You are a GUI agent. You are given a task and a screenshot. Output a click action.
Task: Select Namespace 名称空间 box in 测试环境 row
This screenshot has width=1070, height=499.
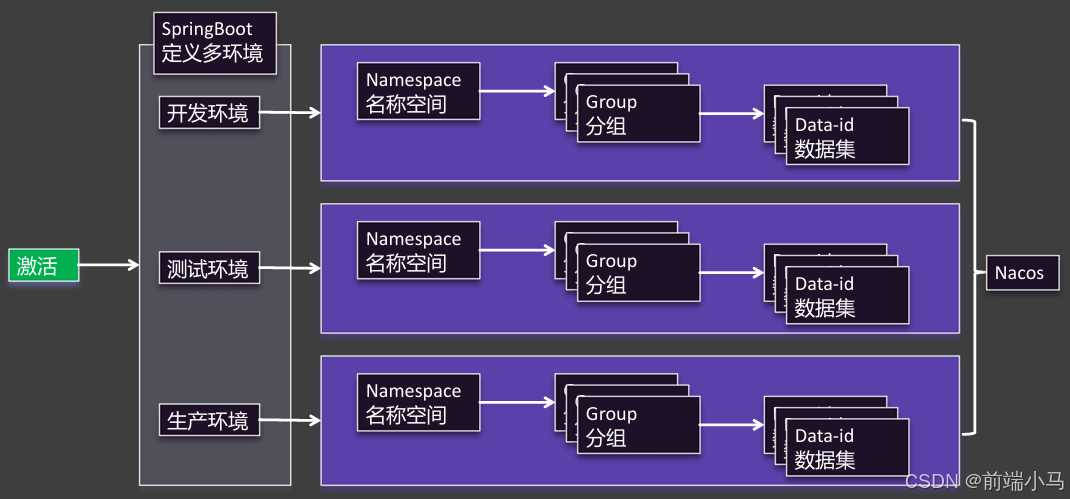click(418, 250)
